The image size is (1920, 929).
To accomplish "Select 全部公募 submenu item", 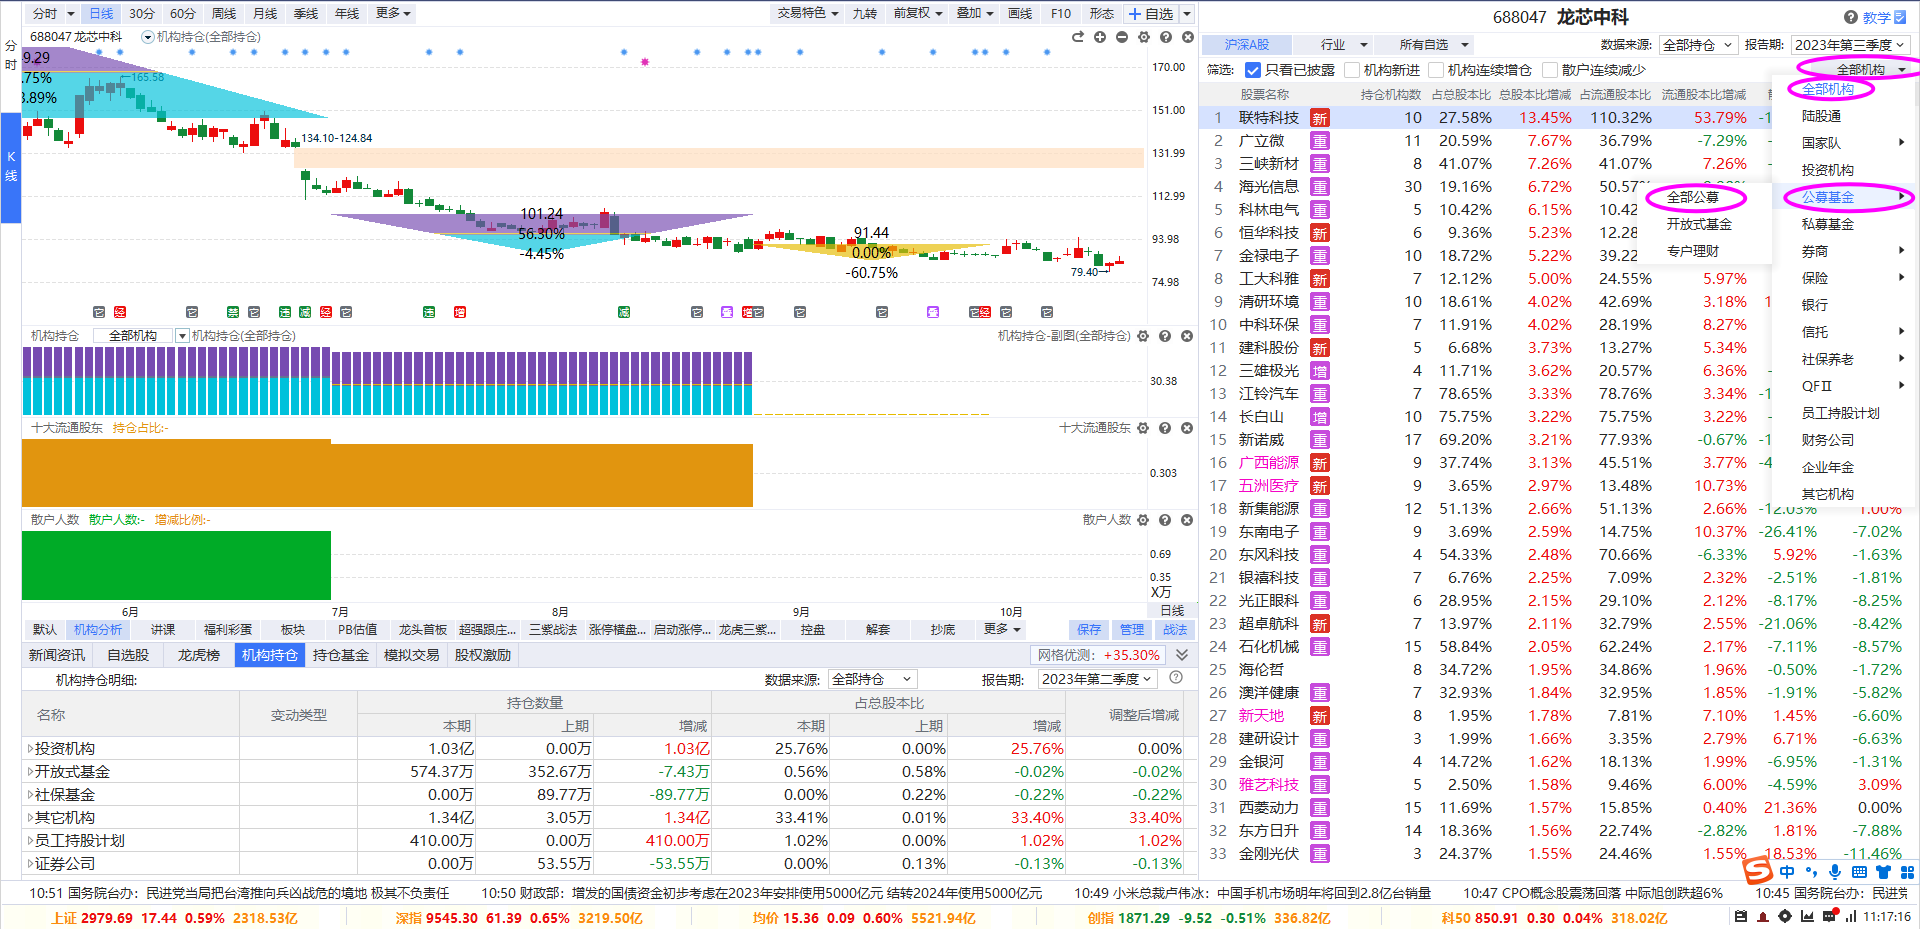I will pyautogui.click(x=1693, y=197).
